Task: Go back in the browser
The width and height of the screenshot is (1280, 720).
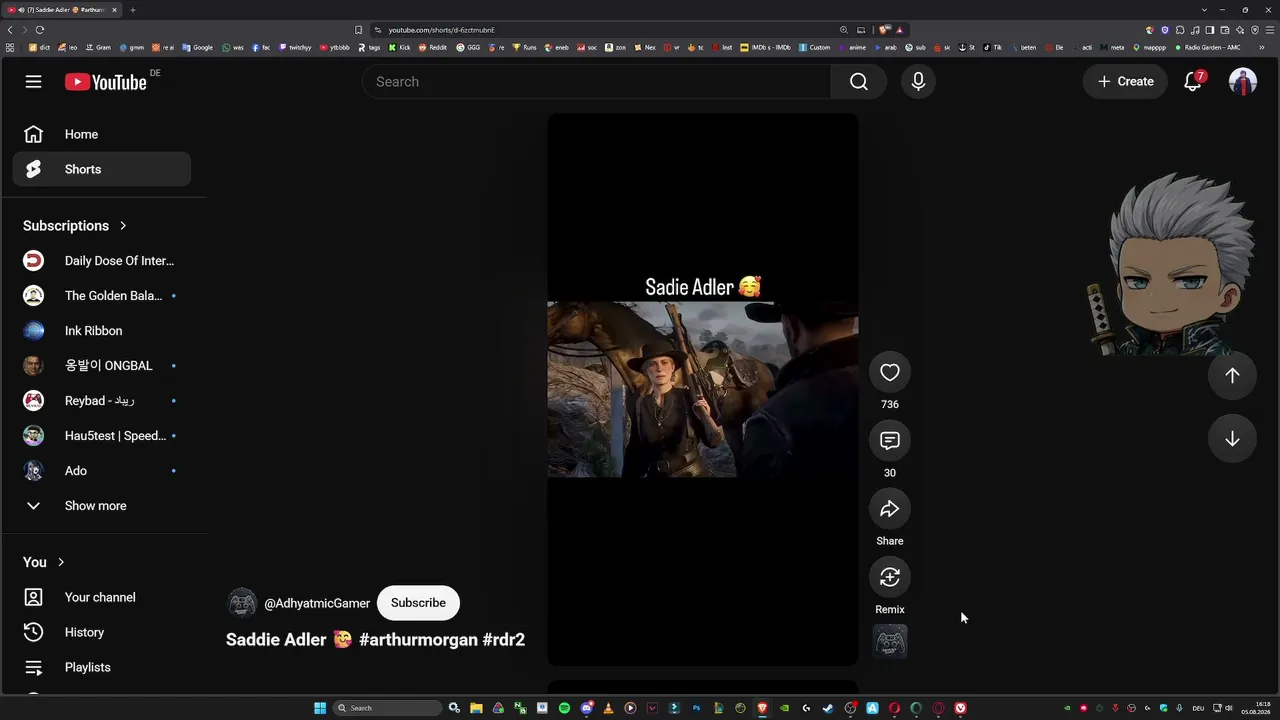Action: coord(10,30)
